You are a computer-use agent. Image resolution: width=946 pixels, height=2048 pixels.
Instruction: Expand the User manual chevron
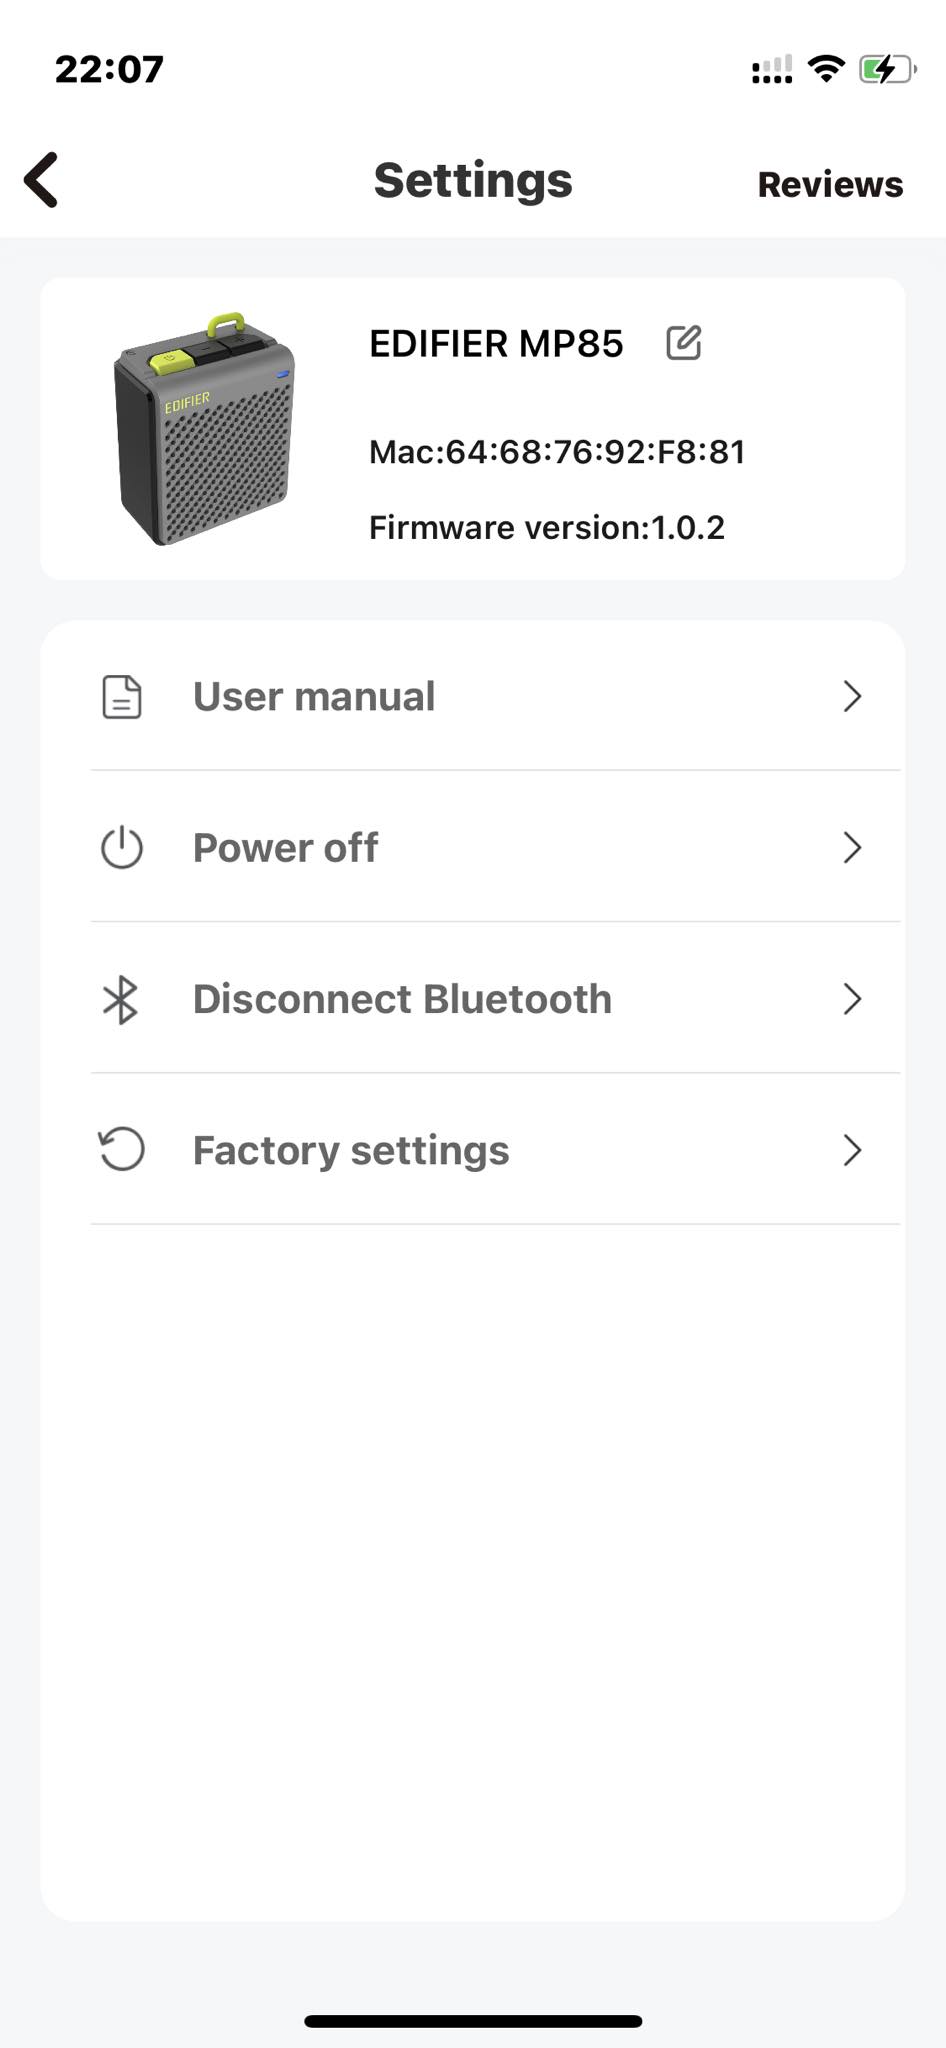coord(852,697)
